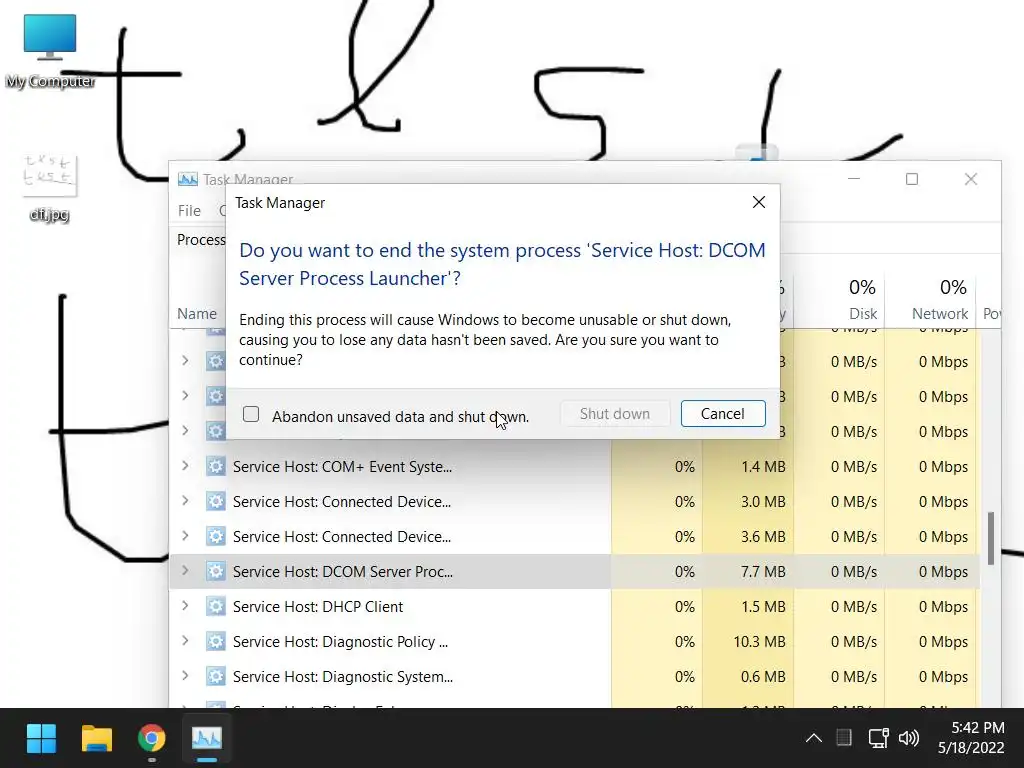Expand the 3.0 MB Connected Device row
Viewport: 1024px width, 768px height.
[x=185, y=501]
